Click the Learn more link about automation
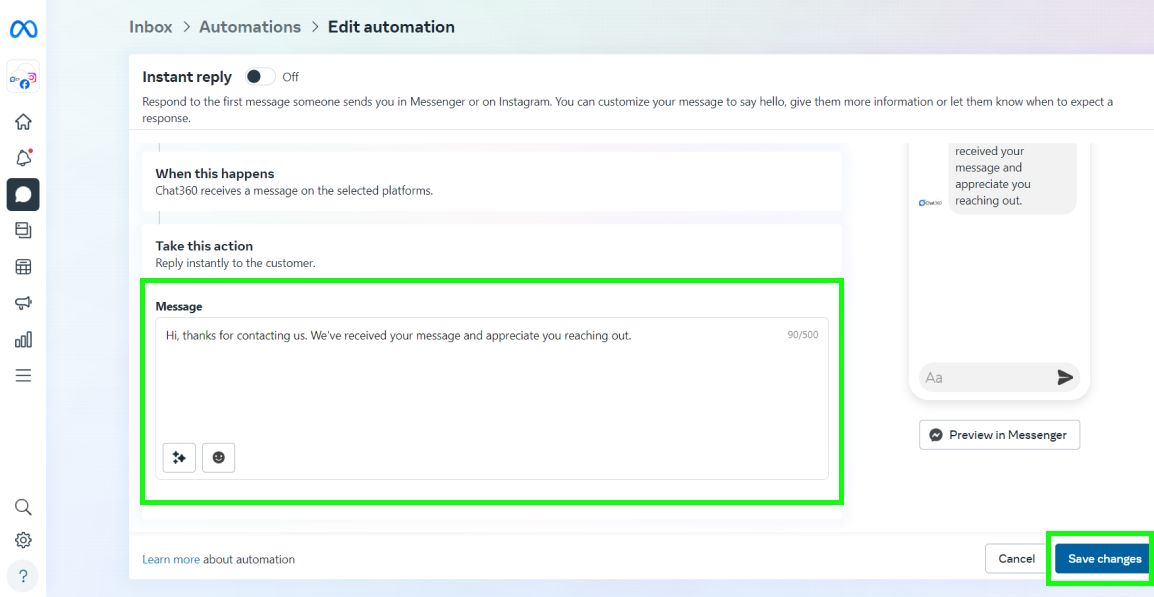This screenshot has height=597, width=1154. (171, 559)
